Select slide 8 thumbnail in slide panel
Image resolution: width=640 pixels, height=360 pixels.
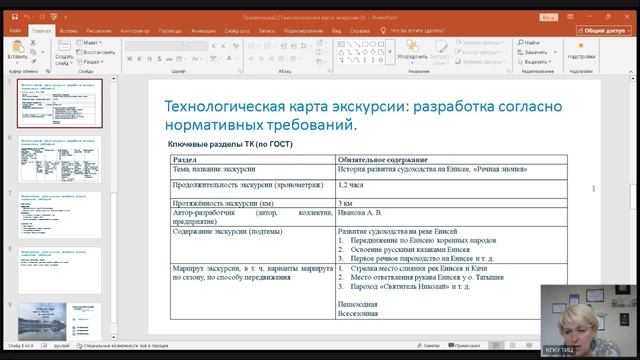pos(60,271)
